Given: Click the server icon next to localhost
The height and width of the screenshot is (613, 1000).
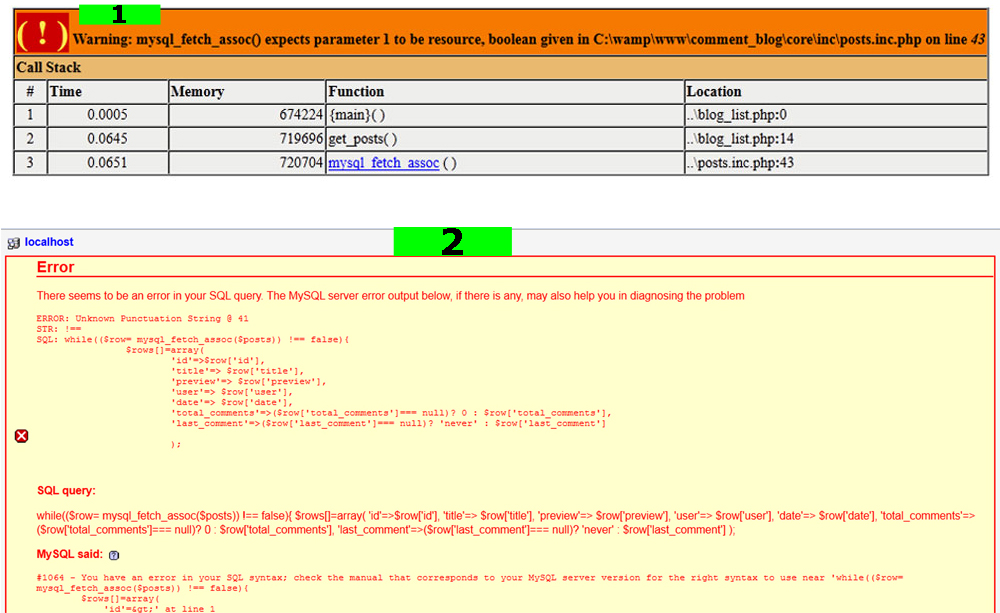Looking at the screenshot, I should tap(13, 243).
